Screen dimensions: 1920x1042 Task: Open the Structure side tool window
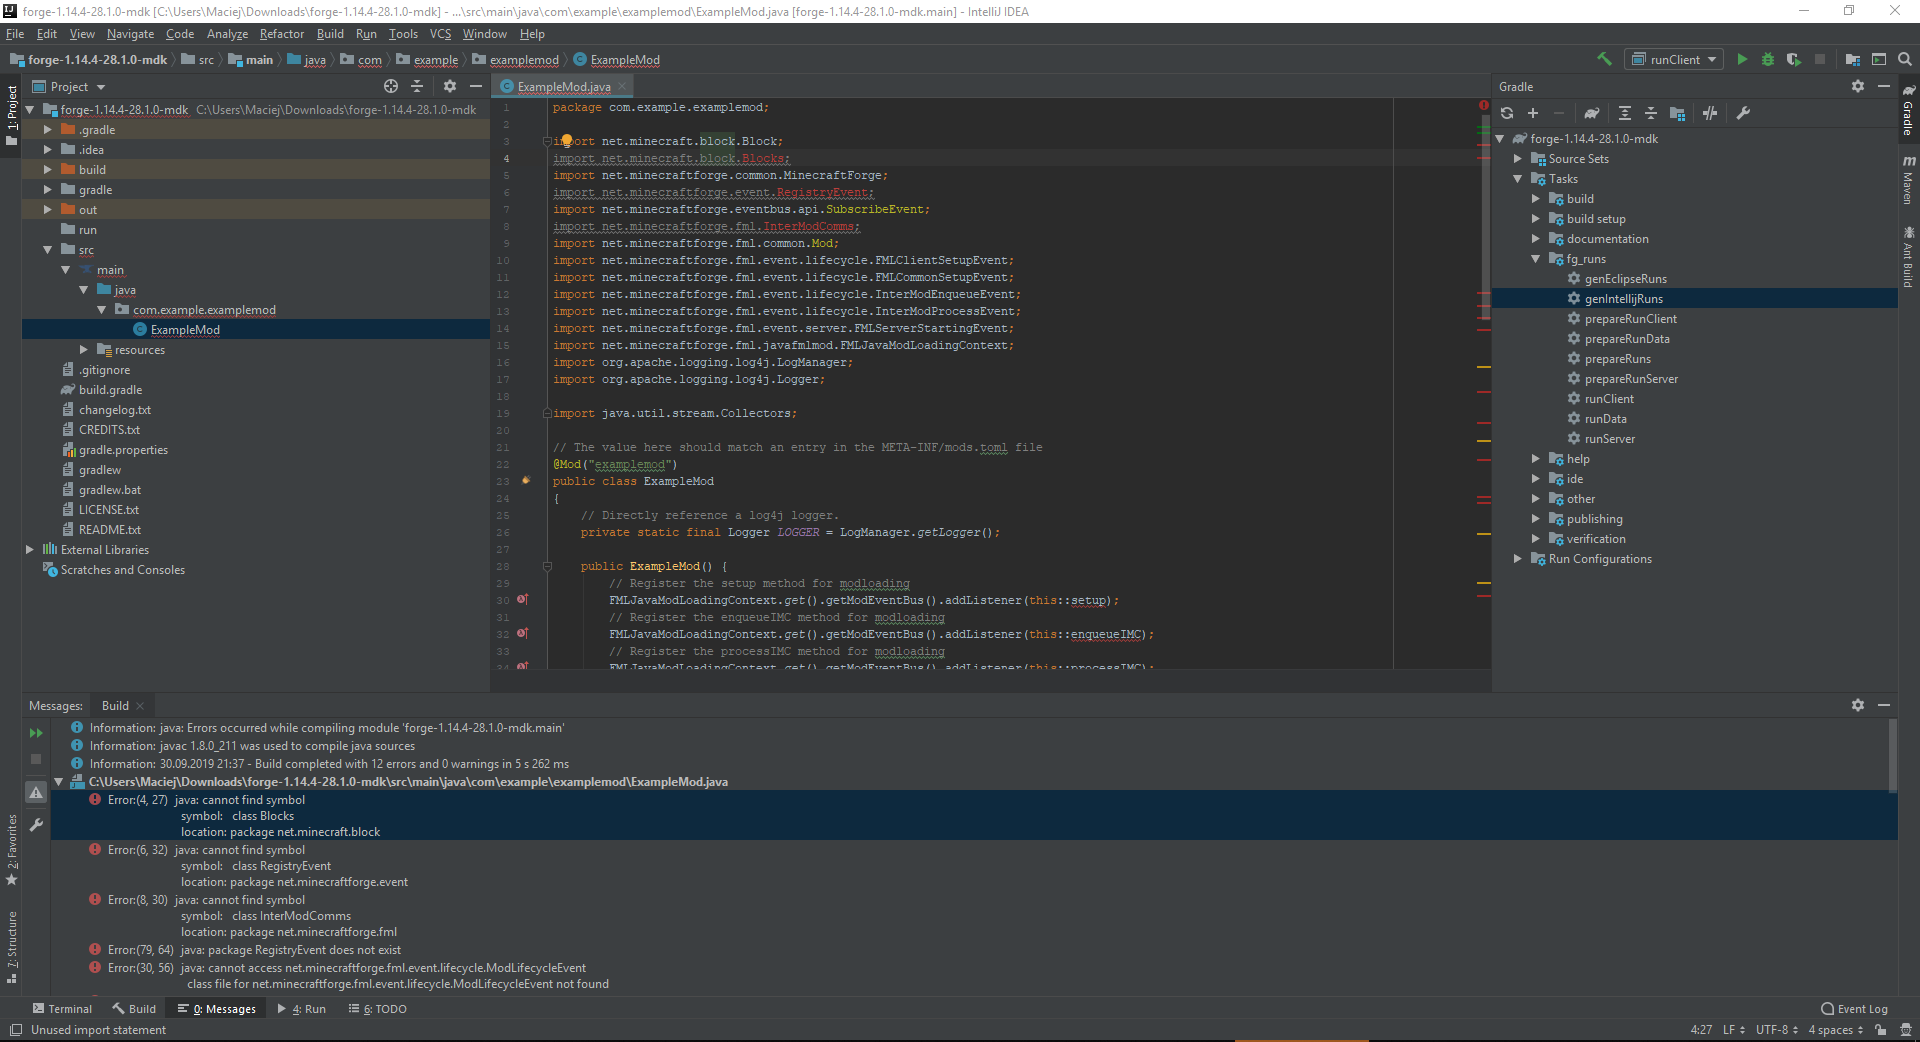coord(11,947)
